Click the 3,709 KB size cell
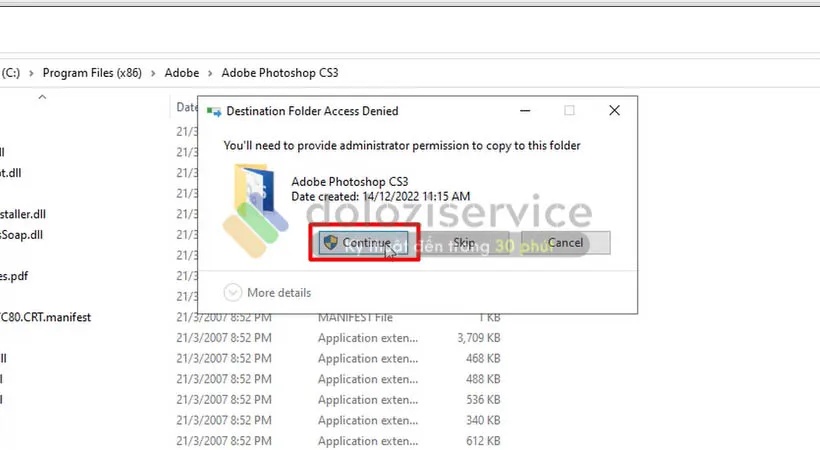Screen dimensions: 820x450 (x=479, y=338)
